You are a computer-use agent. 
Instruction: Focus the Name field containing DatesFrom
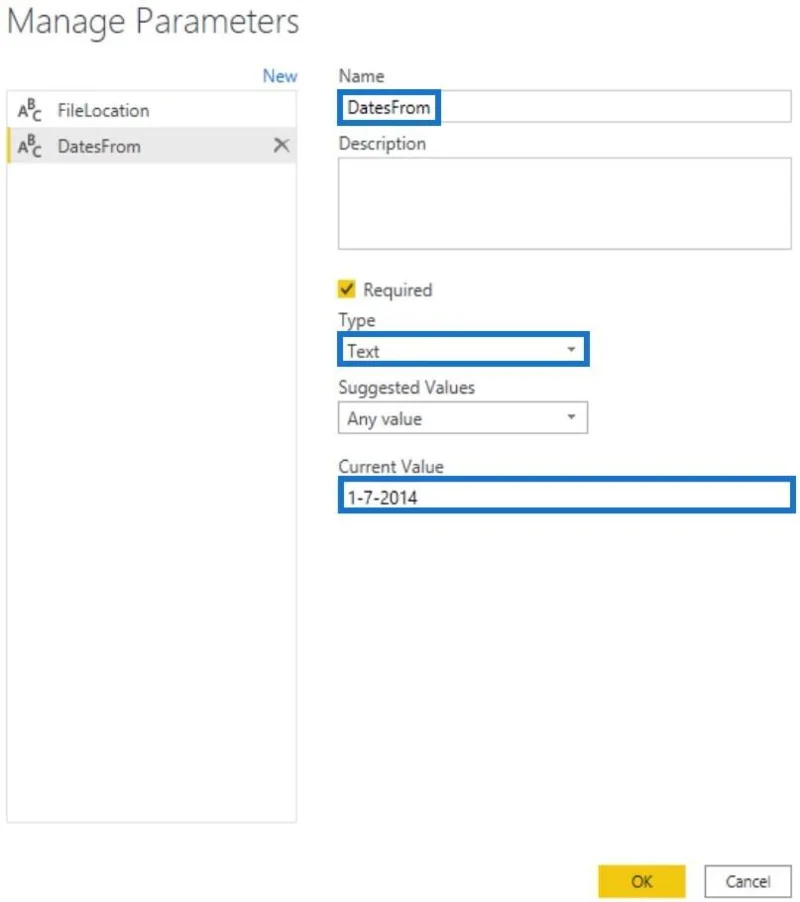565,107
